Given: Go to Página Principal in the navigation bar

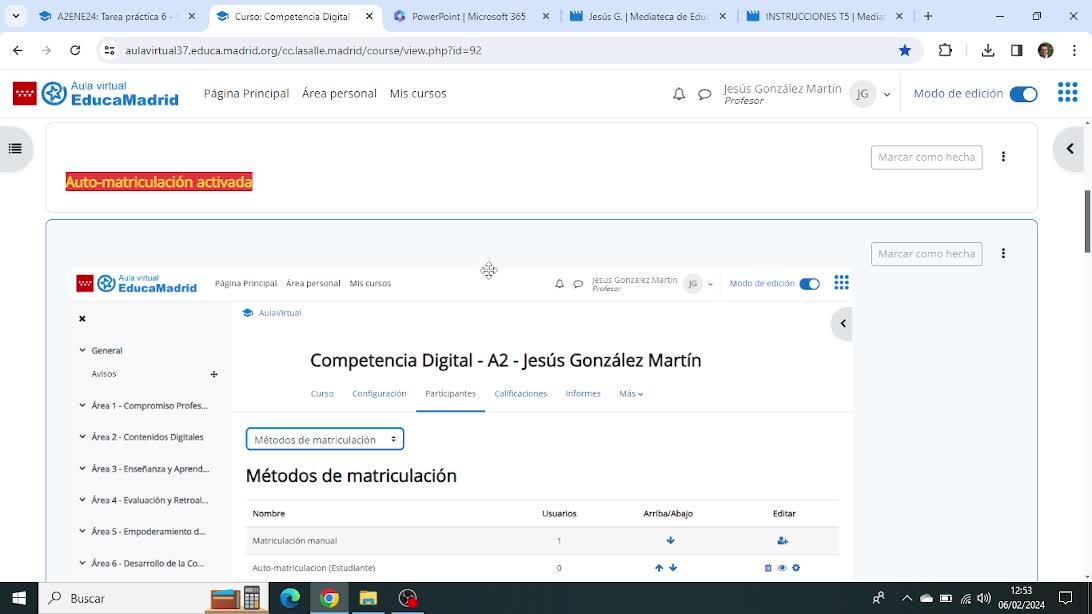Looking at the screenshot, I should [x=246, y=93].
